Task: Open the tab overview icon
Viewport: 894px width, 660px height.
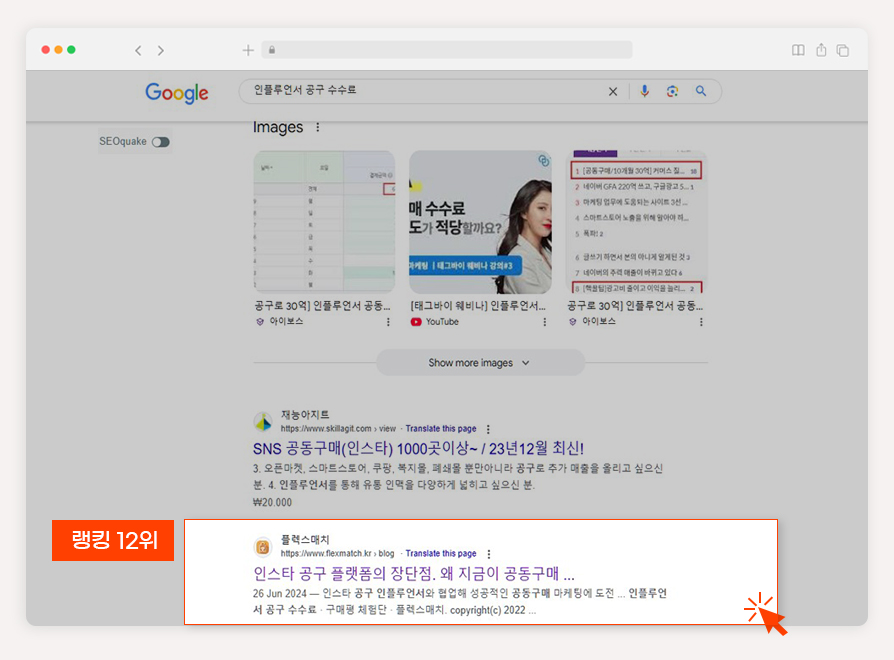Action: coord(843,50)
